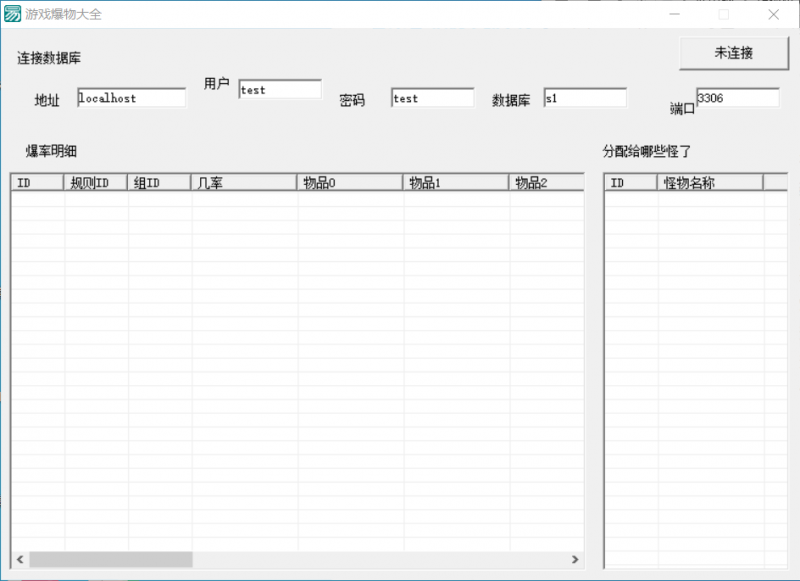Click the 地址 field containing localhost
The height and width of the screenshot is (581, 800).
pyautogui.click(x=130, y=98)
